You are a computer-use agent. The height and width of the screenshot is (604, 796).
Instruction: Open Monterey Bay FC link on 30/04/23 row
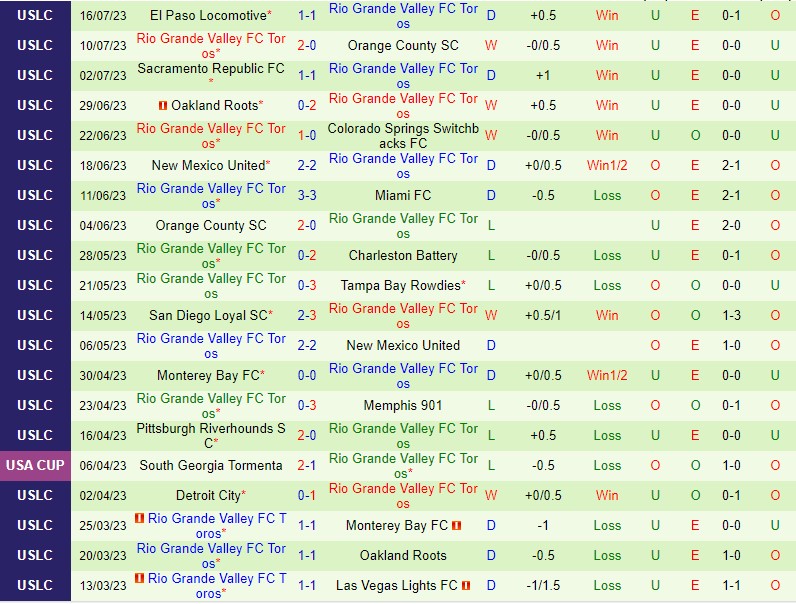[x=208, y=376]
